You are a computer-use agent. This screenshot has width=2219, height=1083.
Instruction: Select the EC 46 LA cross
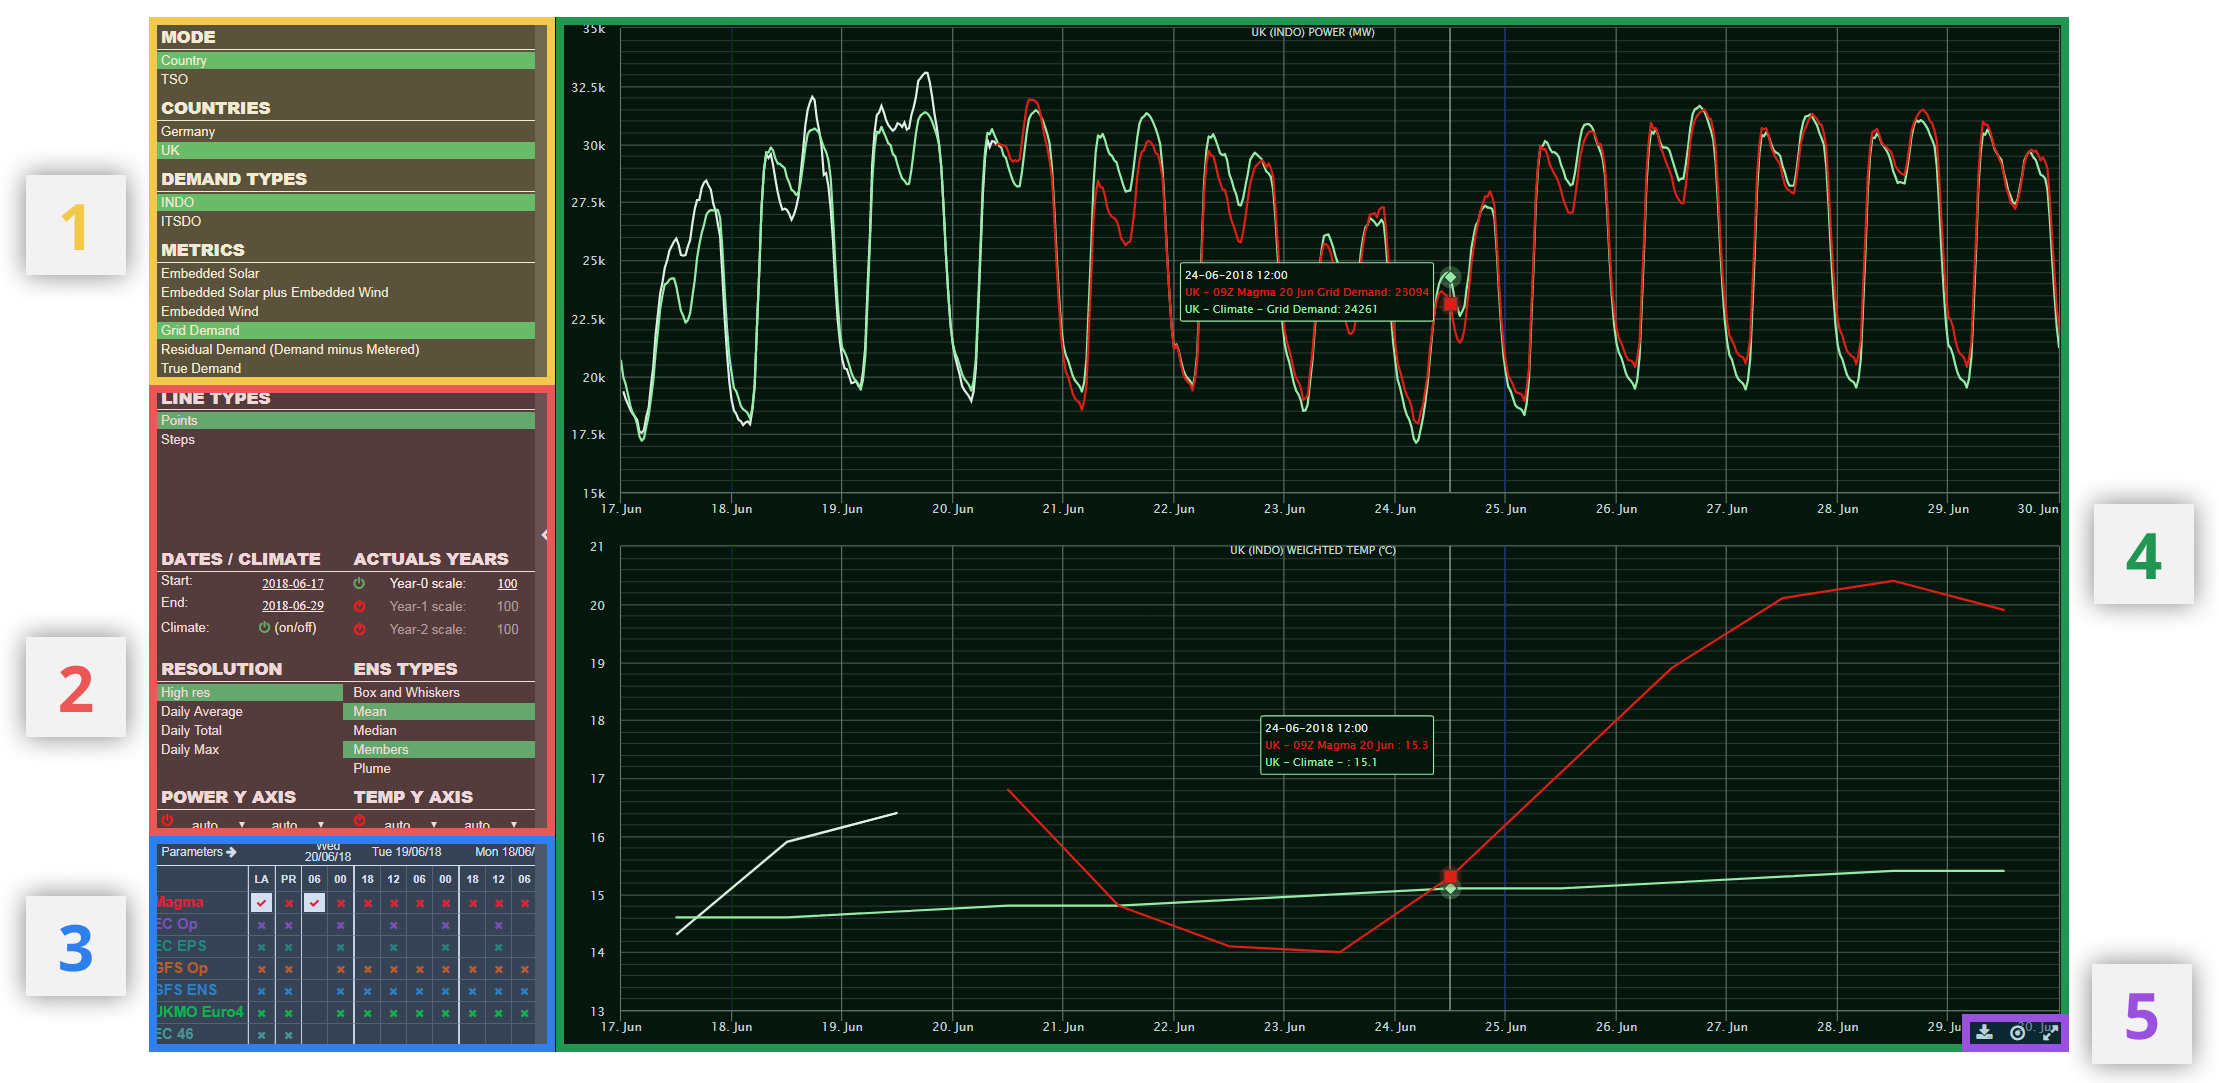(261, 1035)
